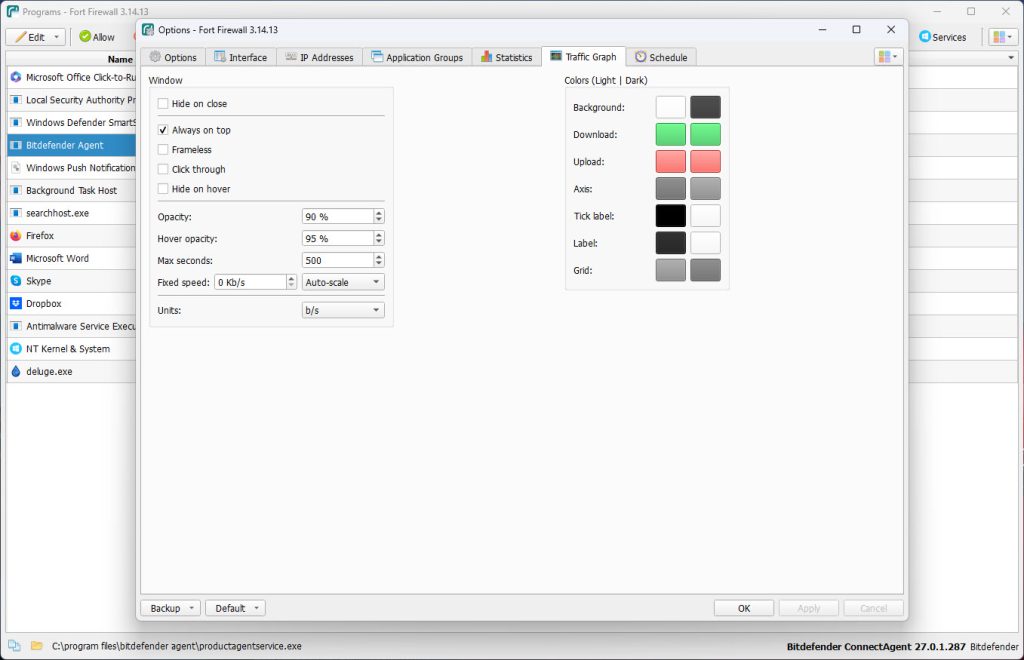Image resolution: width=1024 pixels, height=660 pixels.
Task: Open the Backup dropdown button
Action: pos(170,608)
